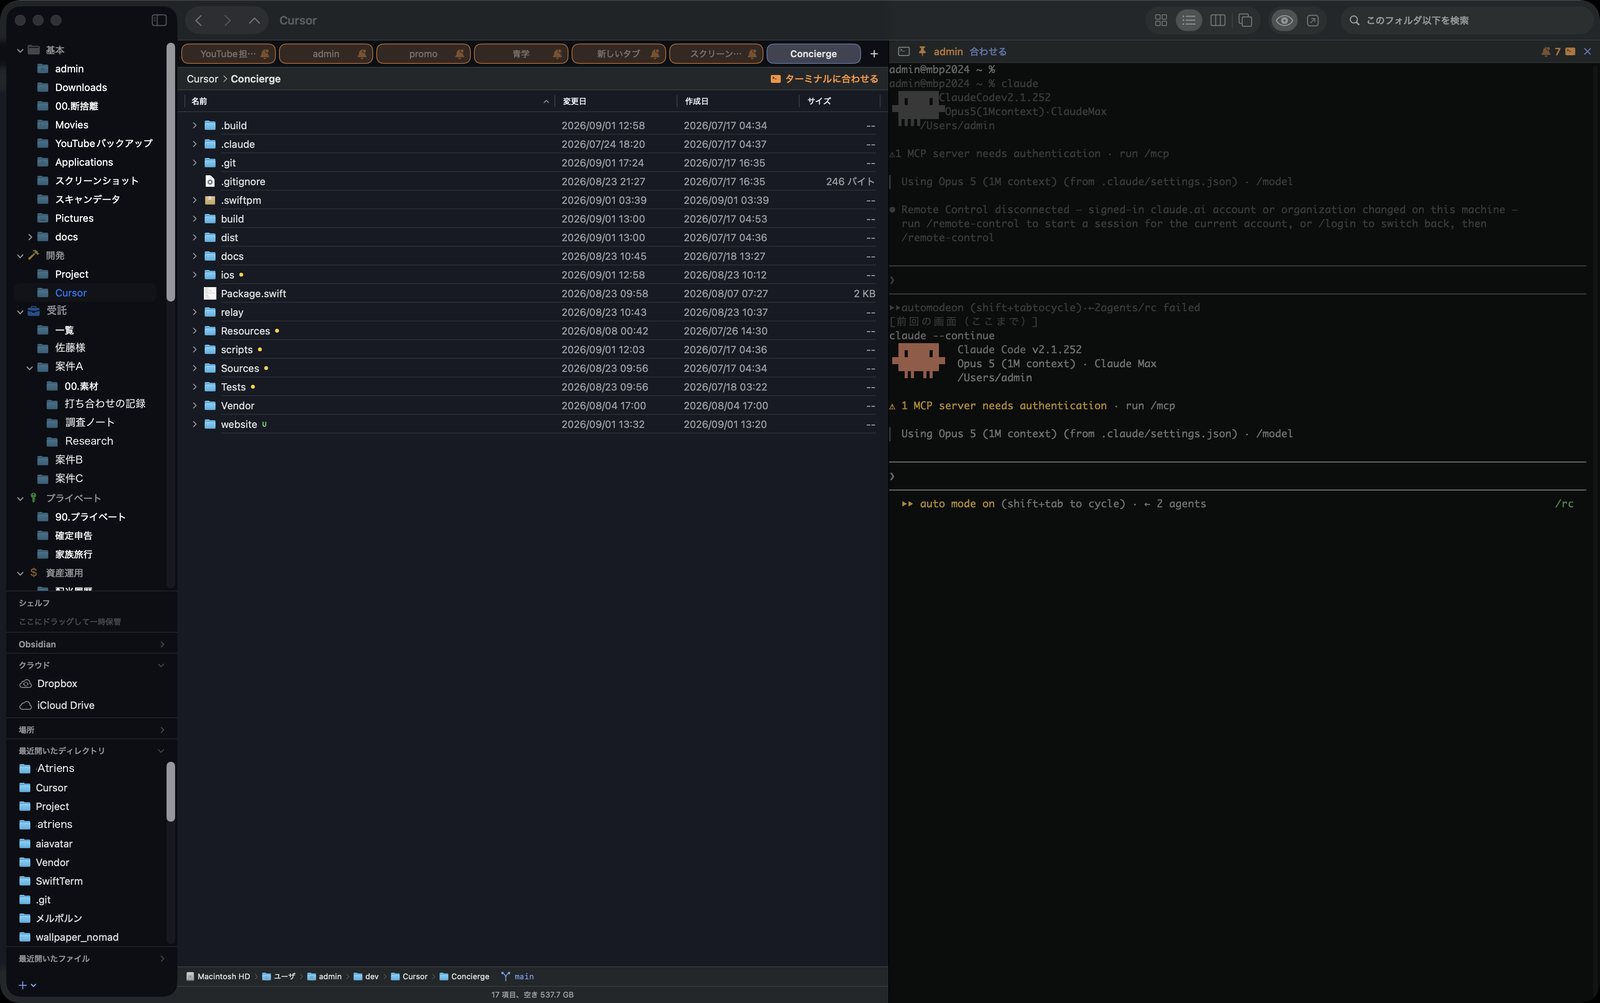Expand the .claude folder row
Viewport: 1600px width, 1003px height.
pyautogui.click(x=195, y=144)
